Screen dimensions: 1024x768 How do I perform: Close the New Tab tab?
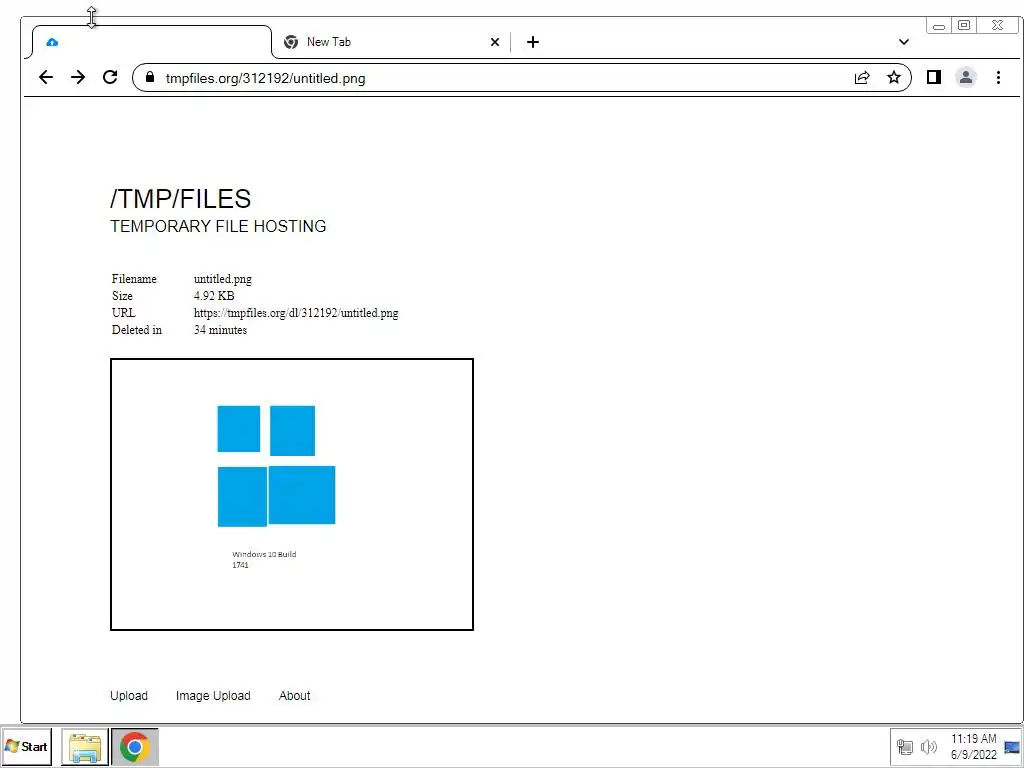(494, 42)
